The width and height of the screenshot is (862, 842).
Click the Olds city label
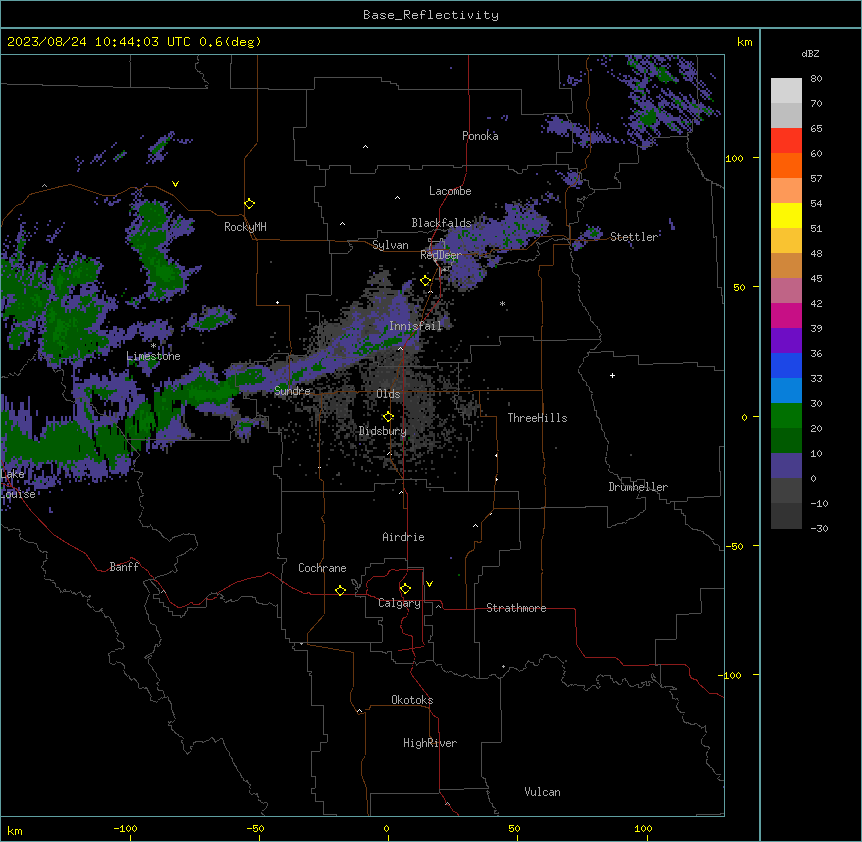point(388,394)
